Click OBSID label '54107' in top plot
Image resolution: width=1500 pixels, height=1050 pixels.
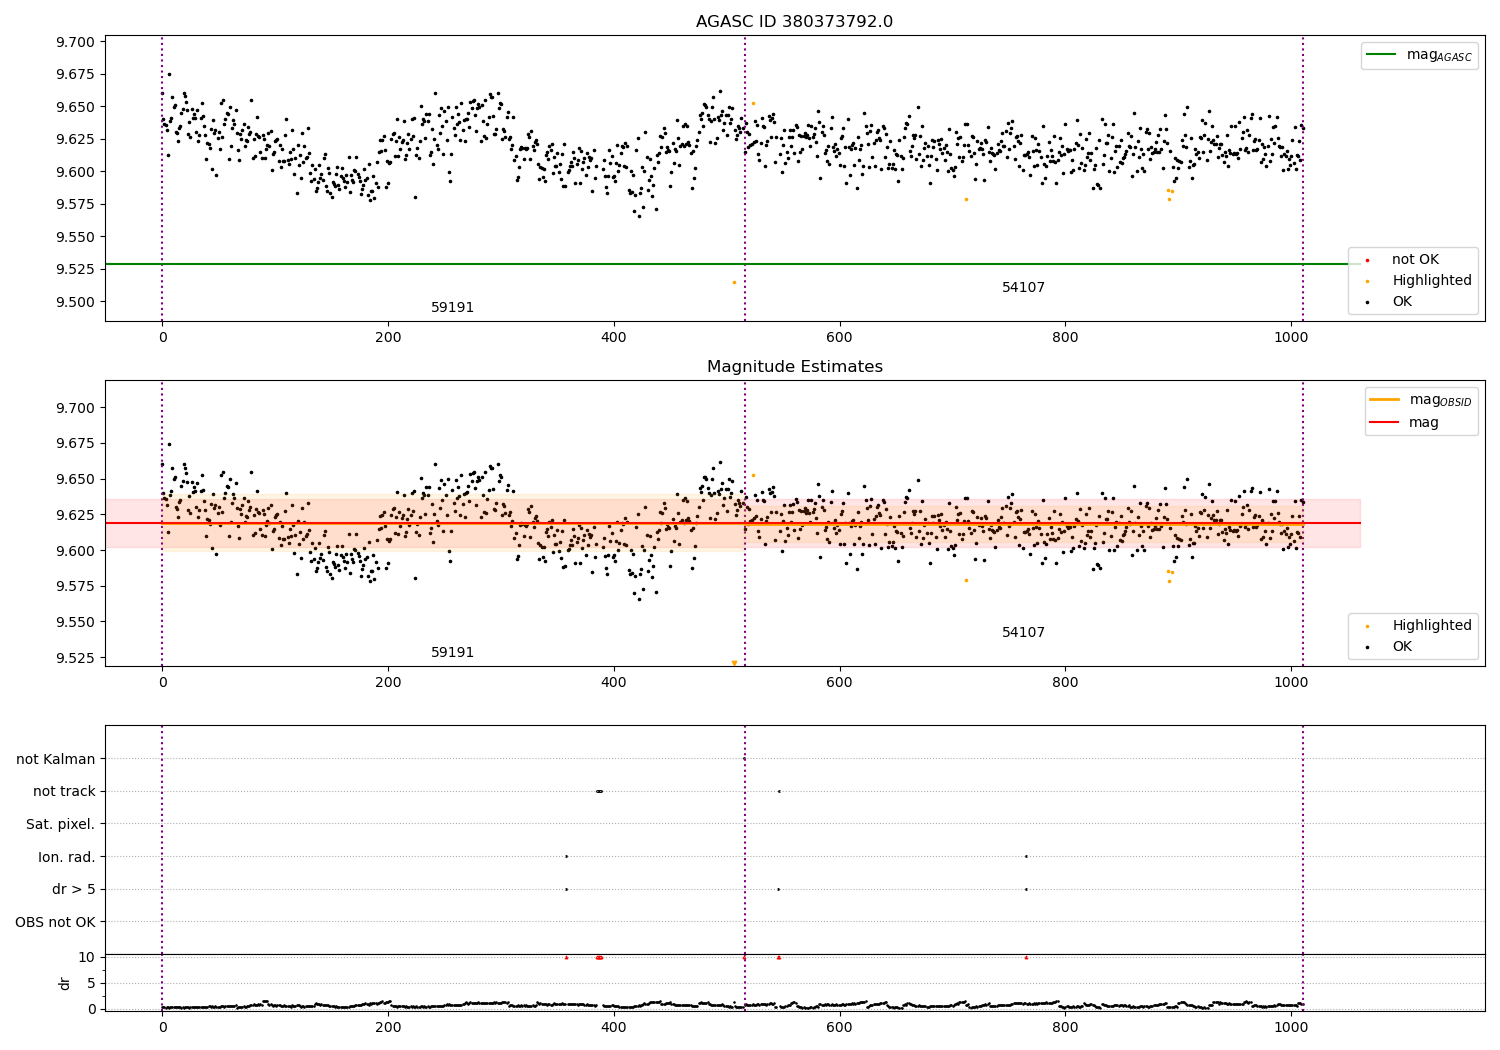pos(1023,288)
